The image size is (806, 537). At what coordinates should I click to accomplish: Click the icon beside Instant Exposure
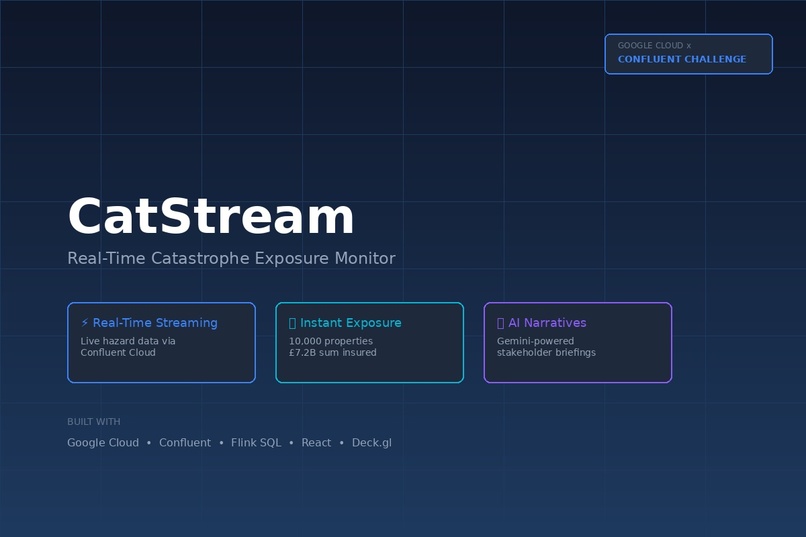click(x=292, y=323)
